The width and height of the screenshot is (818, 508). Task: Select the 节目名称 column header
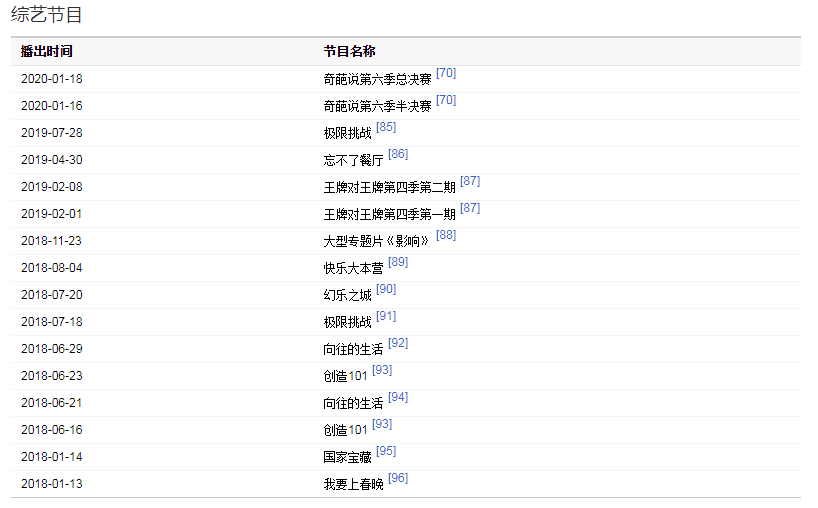349,51
